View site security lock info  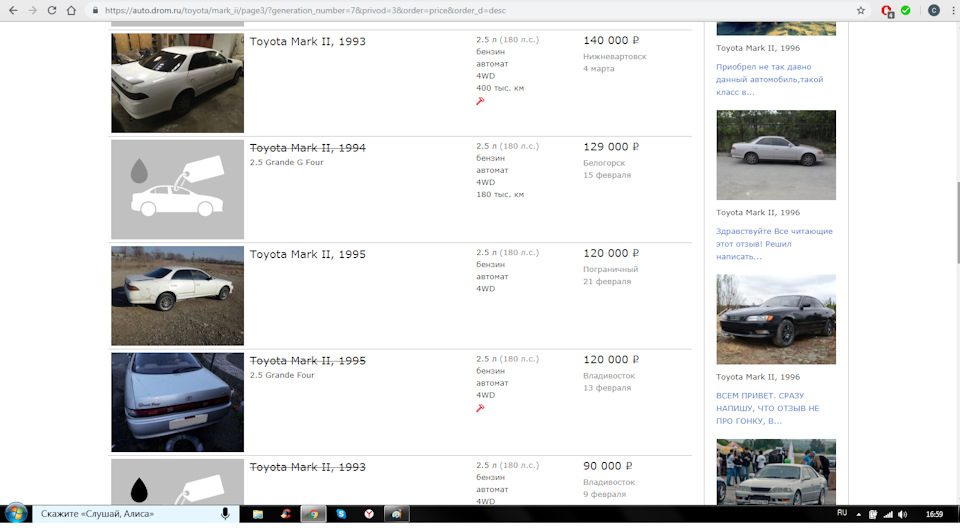[95, 10]
